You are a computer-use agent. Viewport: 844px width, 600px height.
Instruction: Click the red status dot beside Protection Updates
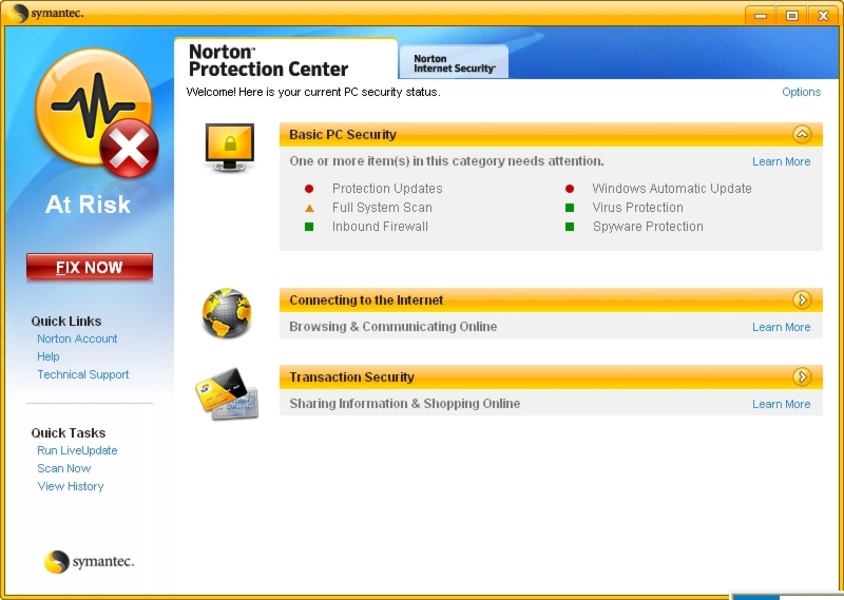309,189
